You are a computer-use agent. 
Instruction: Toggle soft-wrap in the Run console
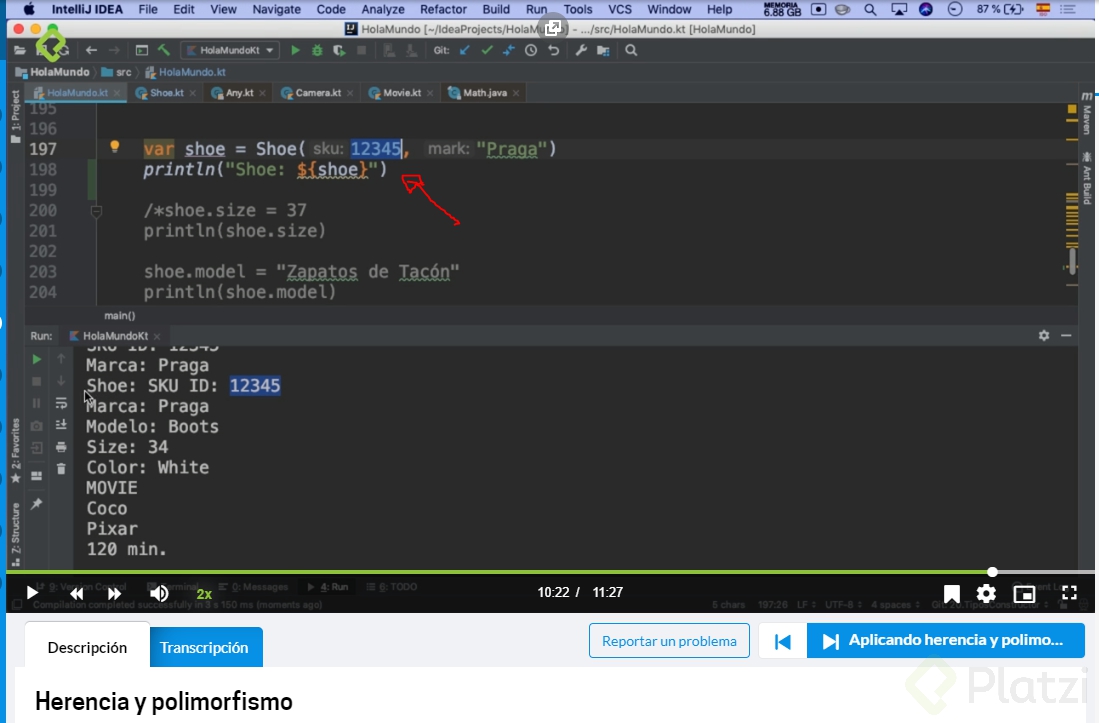click(x=61, y=404)
